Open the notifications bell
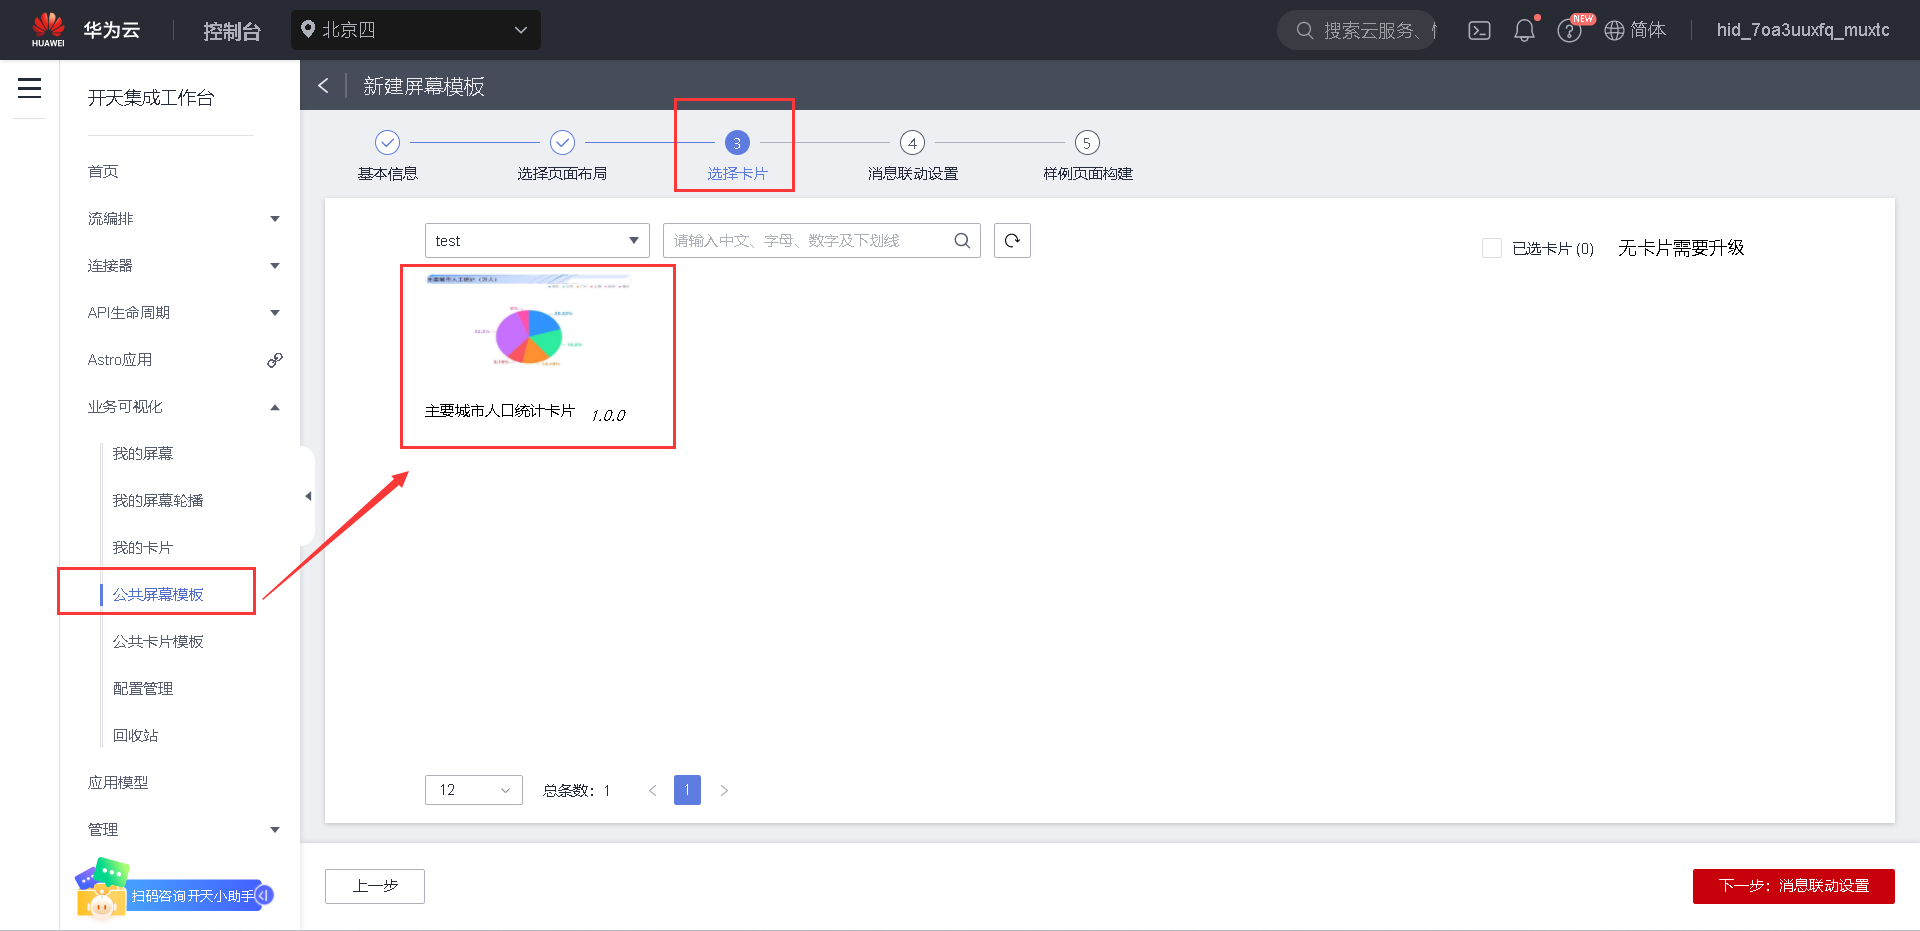 coord(1524,30)
